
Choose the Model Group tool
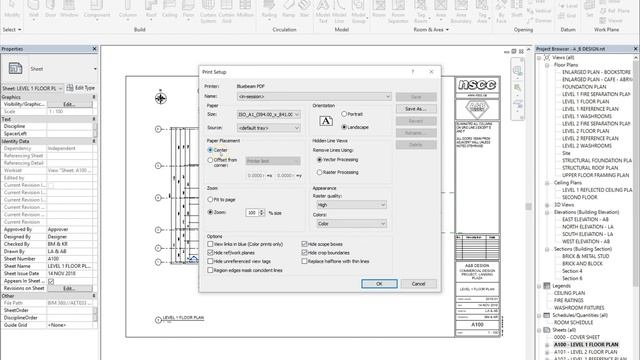coord(358,11)
